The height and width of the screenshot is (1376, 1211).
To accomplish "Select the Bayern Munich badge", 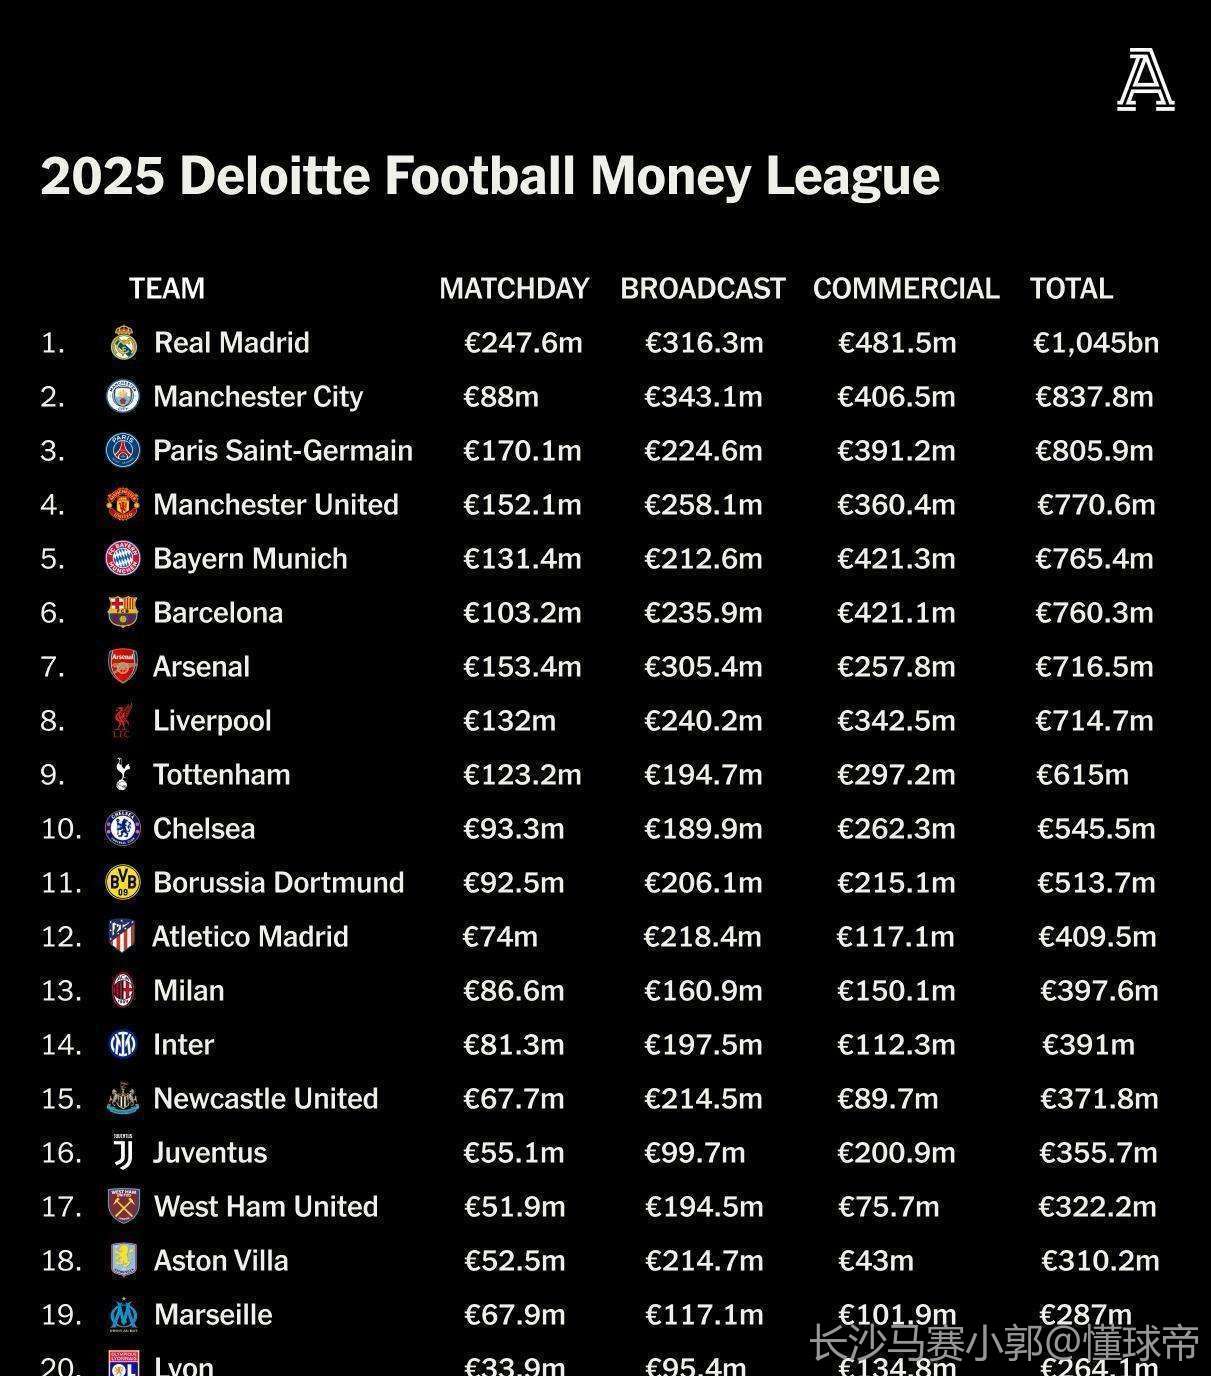I will [x=123, y=559].
